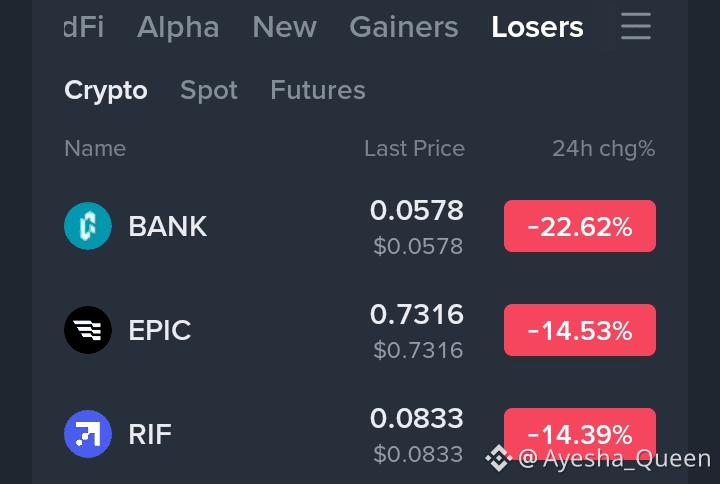720x484 pixels.
Task: Switch to the Losers tab
Action: coord(537,27)
